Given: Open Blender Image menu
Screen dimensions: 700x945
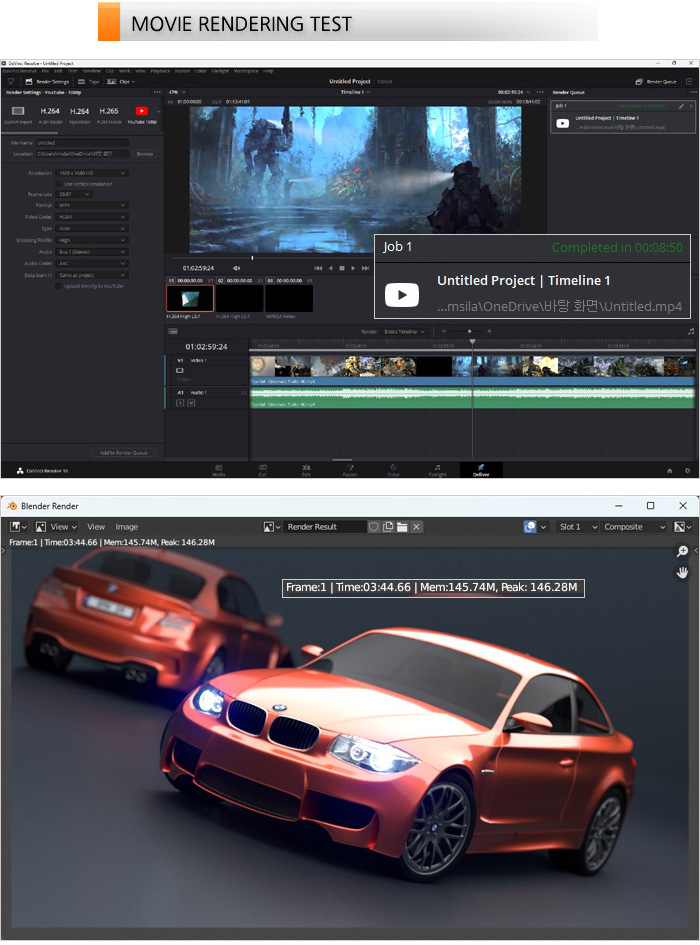Looking at the screenshot, I should coord(127,527).
